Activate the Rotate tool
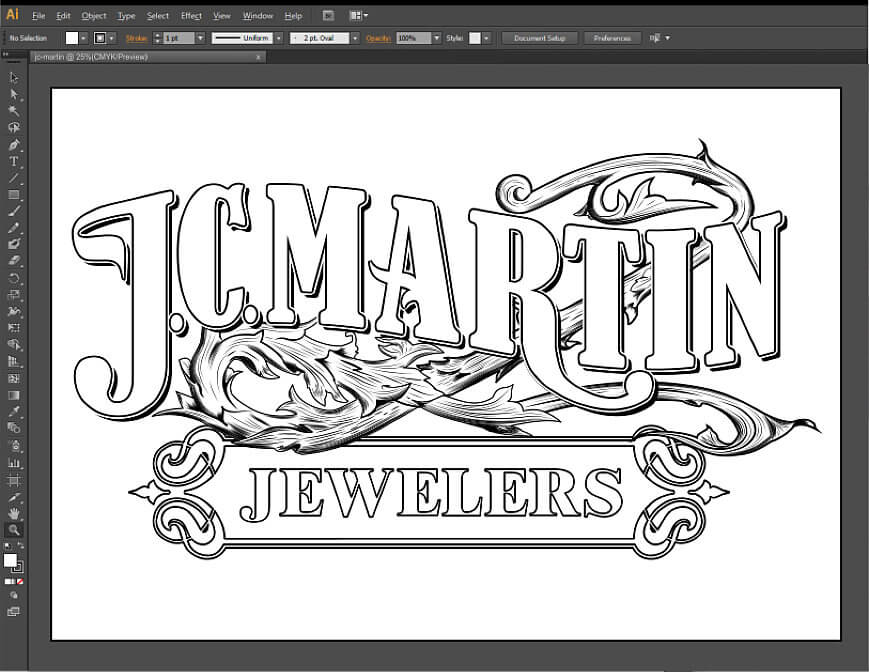The image size is (869, 672). [14, 278]
